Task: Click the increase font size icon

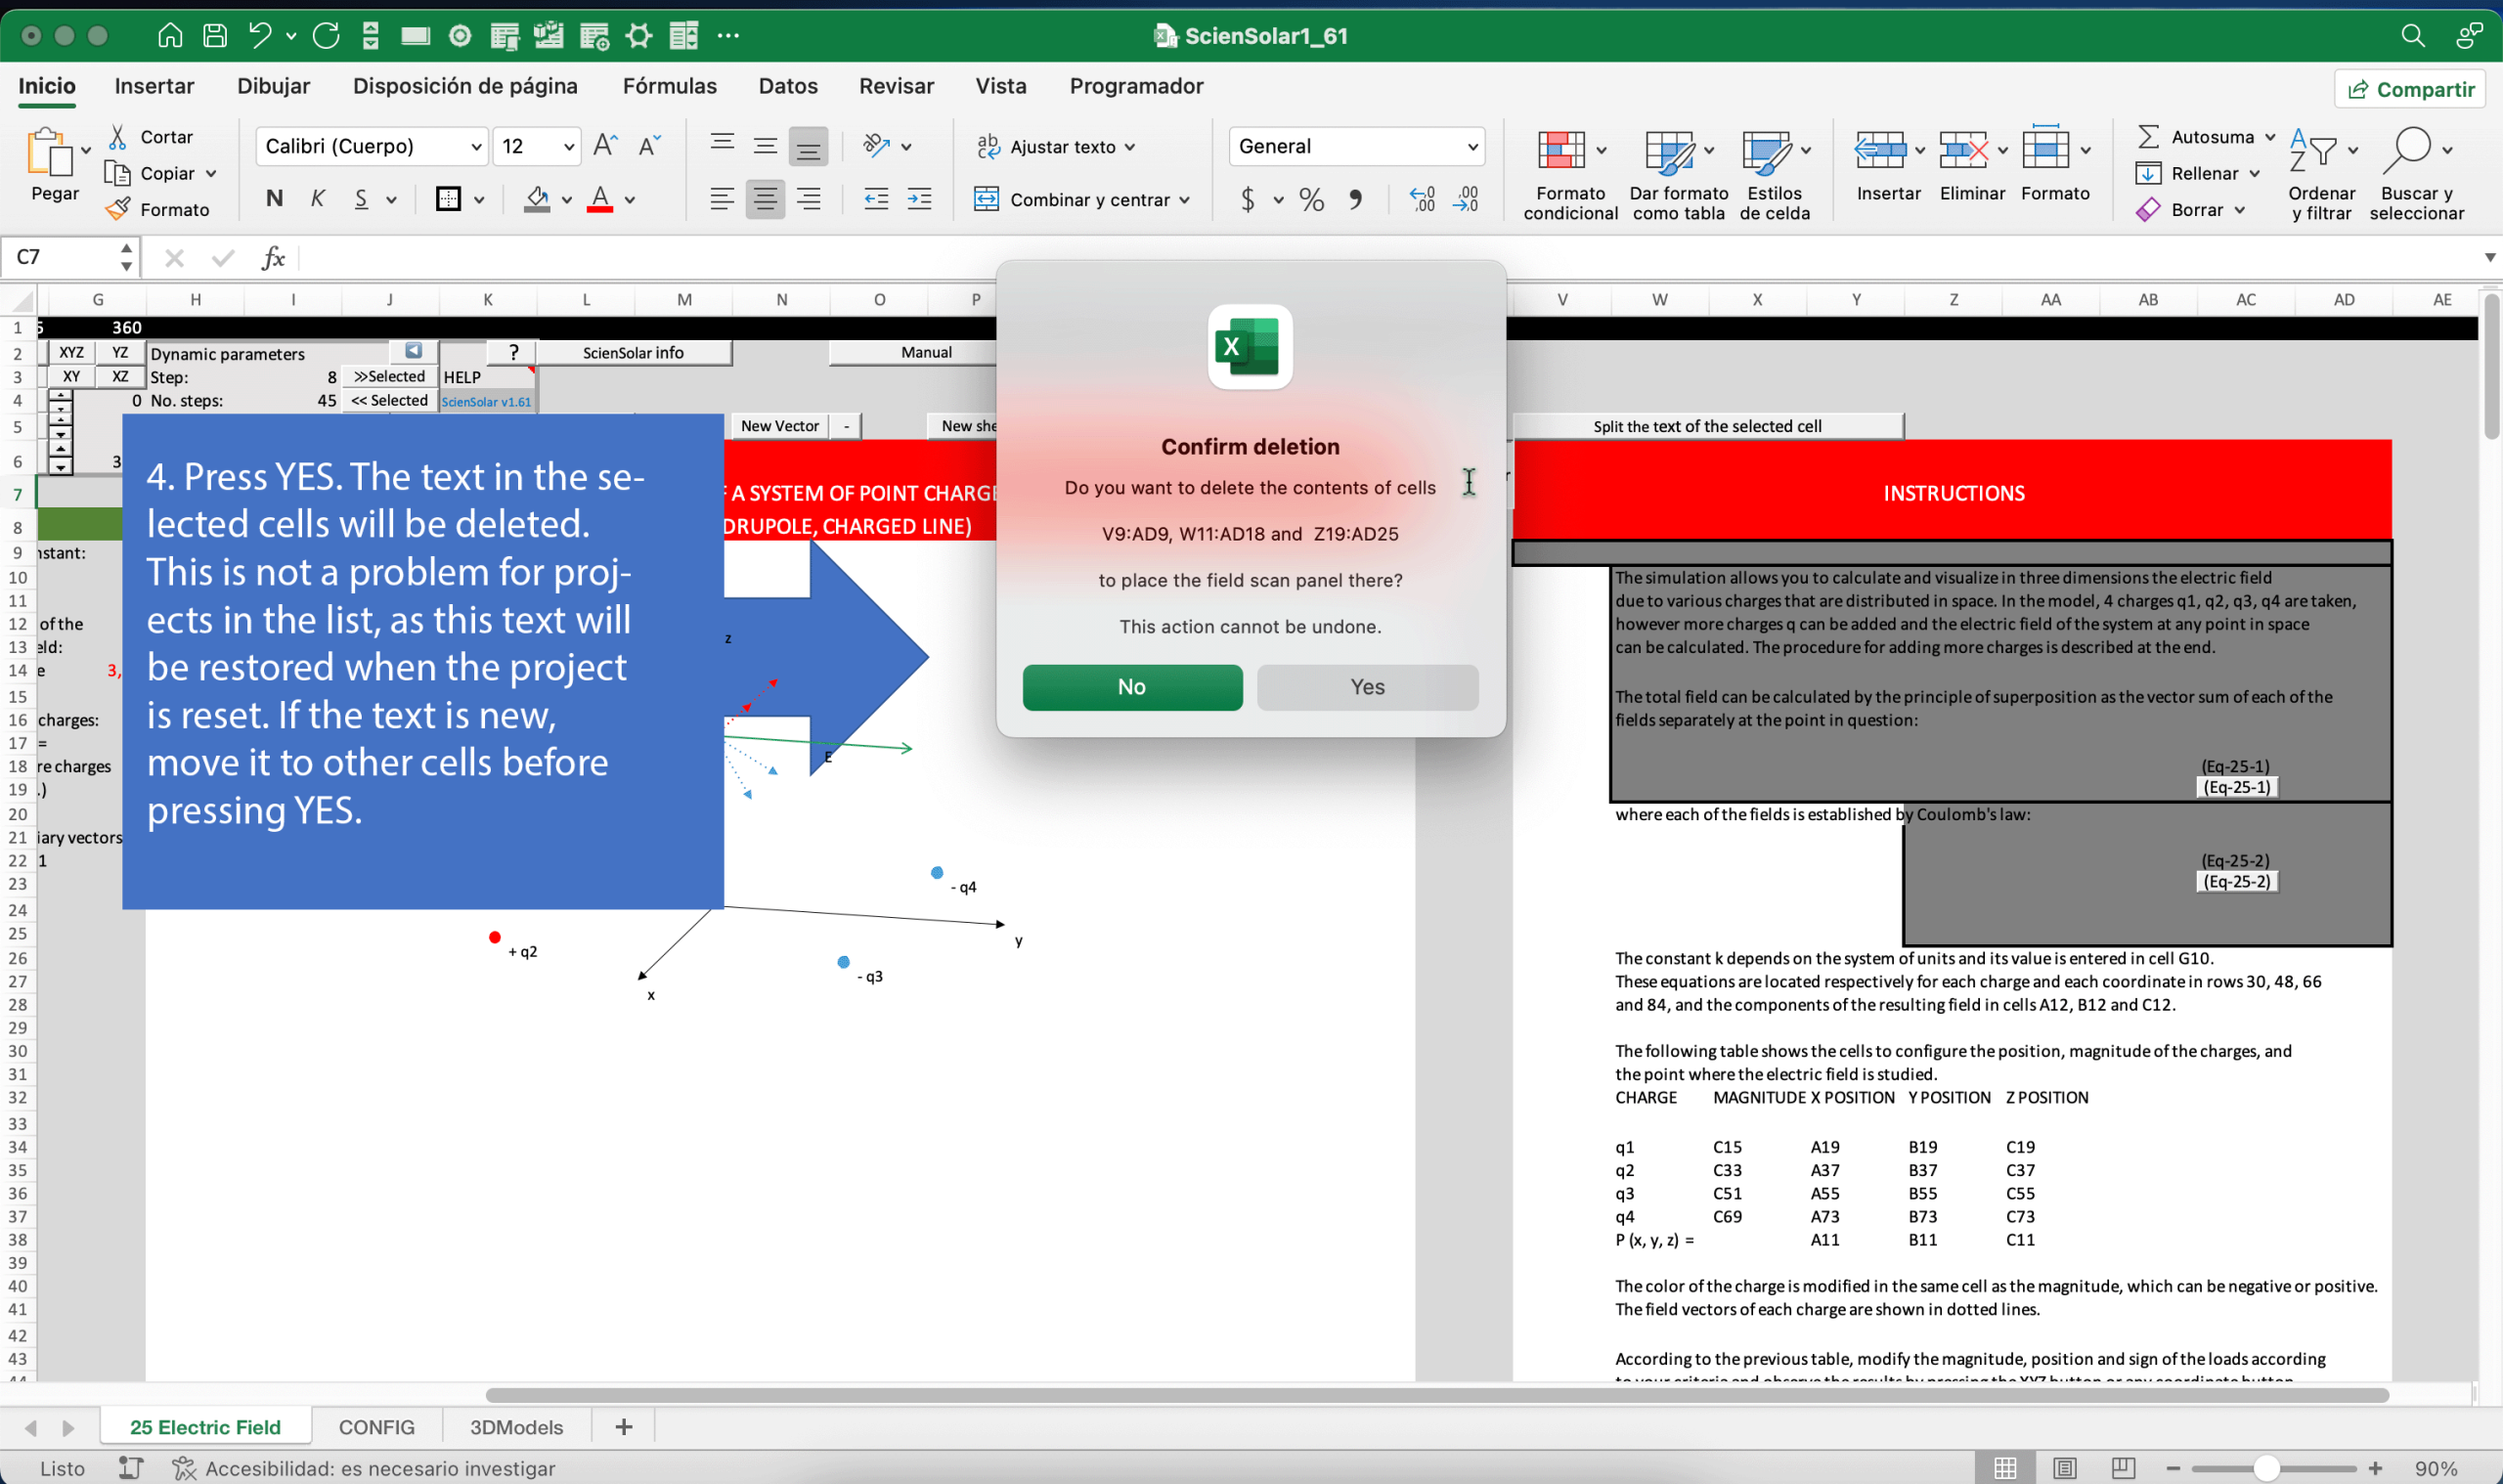Action: click(605, 146)
